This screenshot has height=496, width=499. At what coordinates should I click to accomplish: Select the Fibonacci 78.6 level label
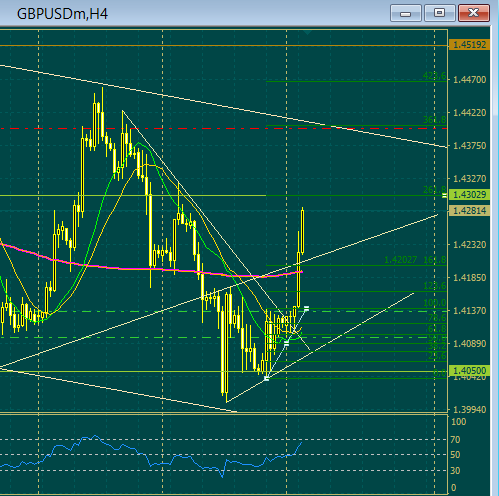(437, 318)
